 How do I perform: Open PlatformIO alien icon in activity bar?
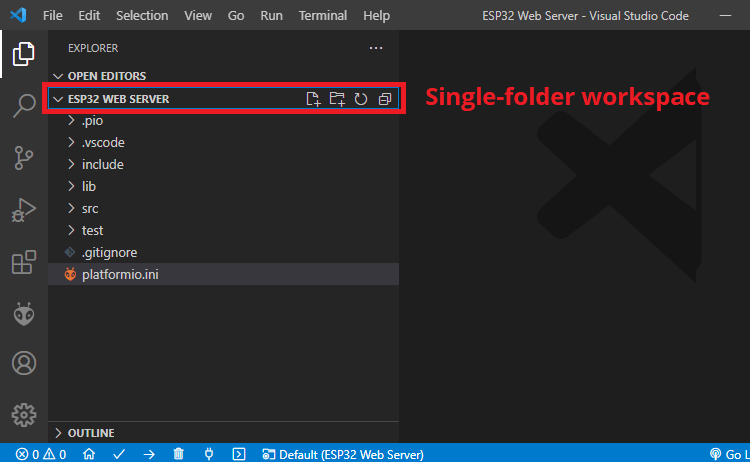(24, 314)
